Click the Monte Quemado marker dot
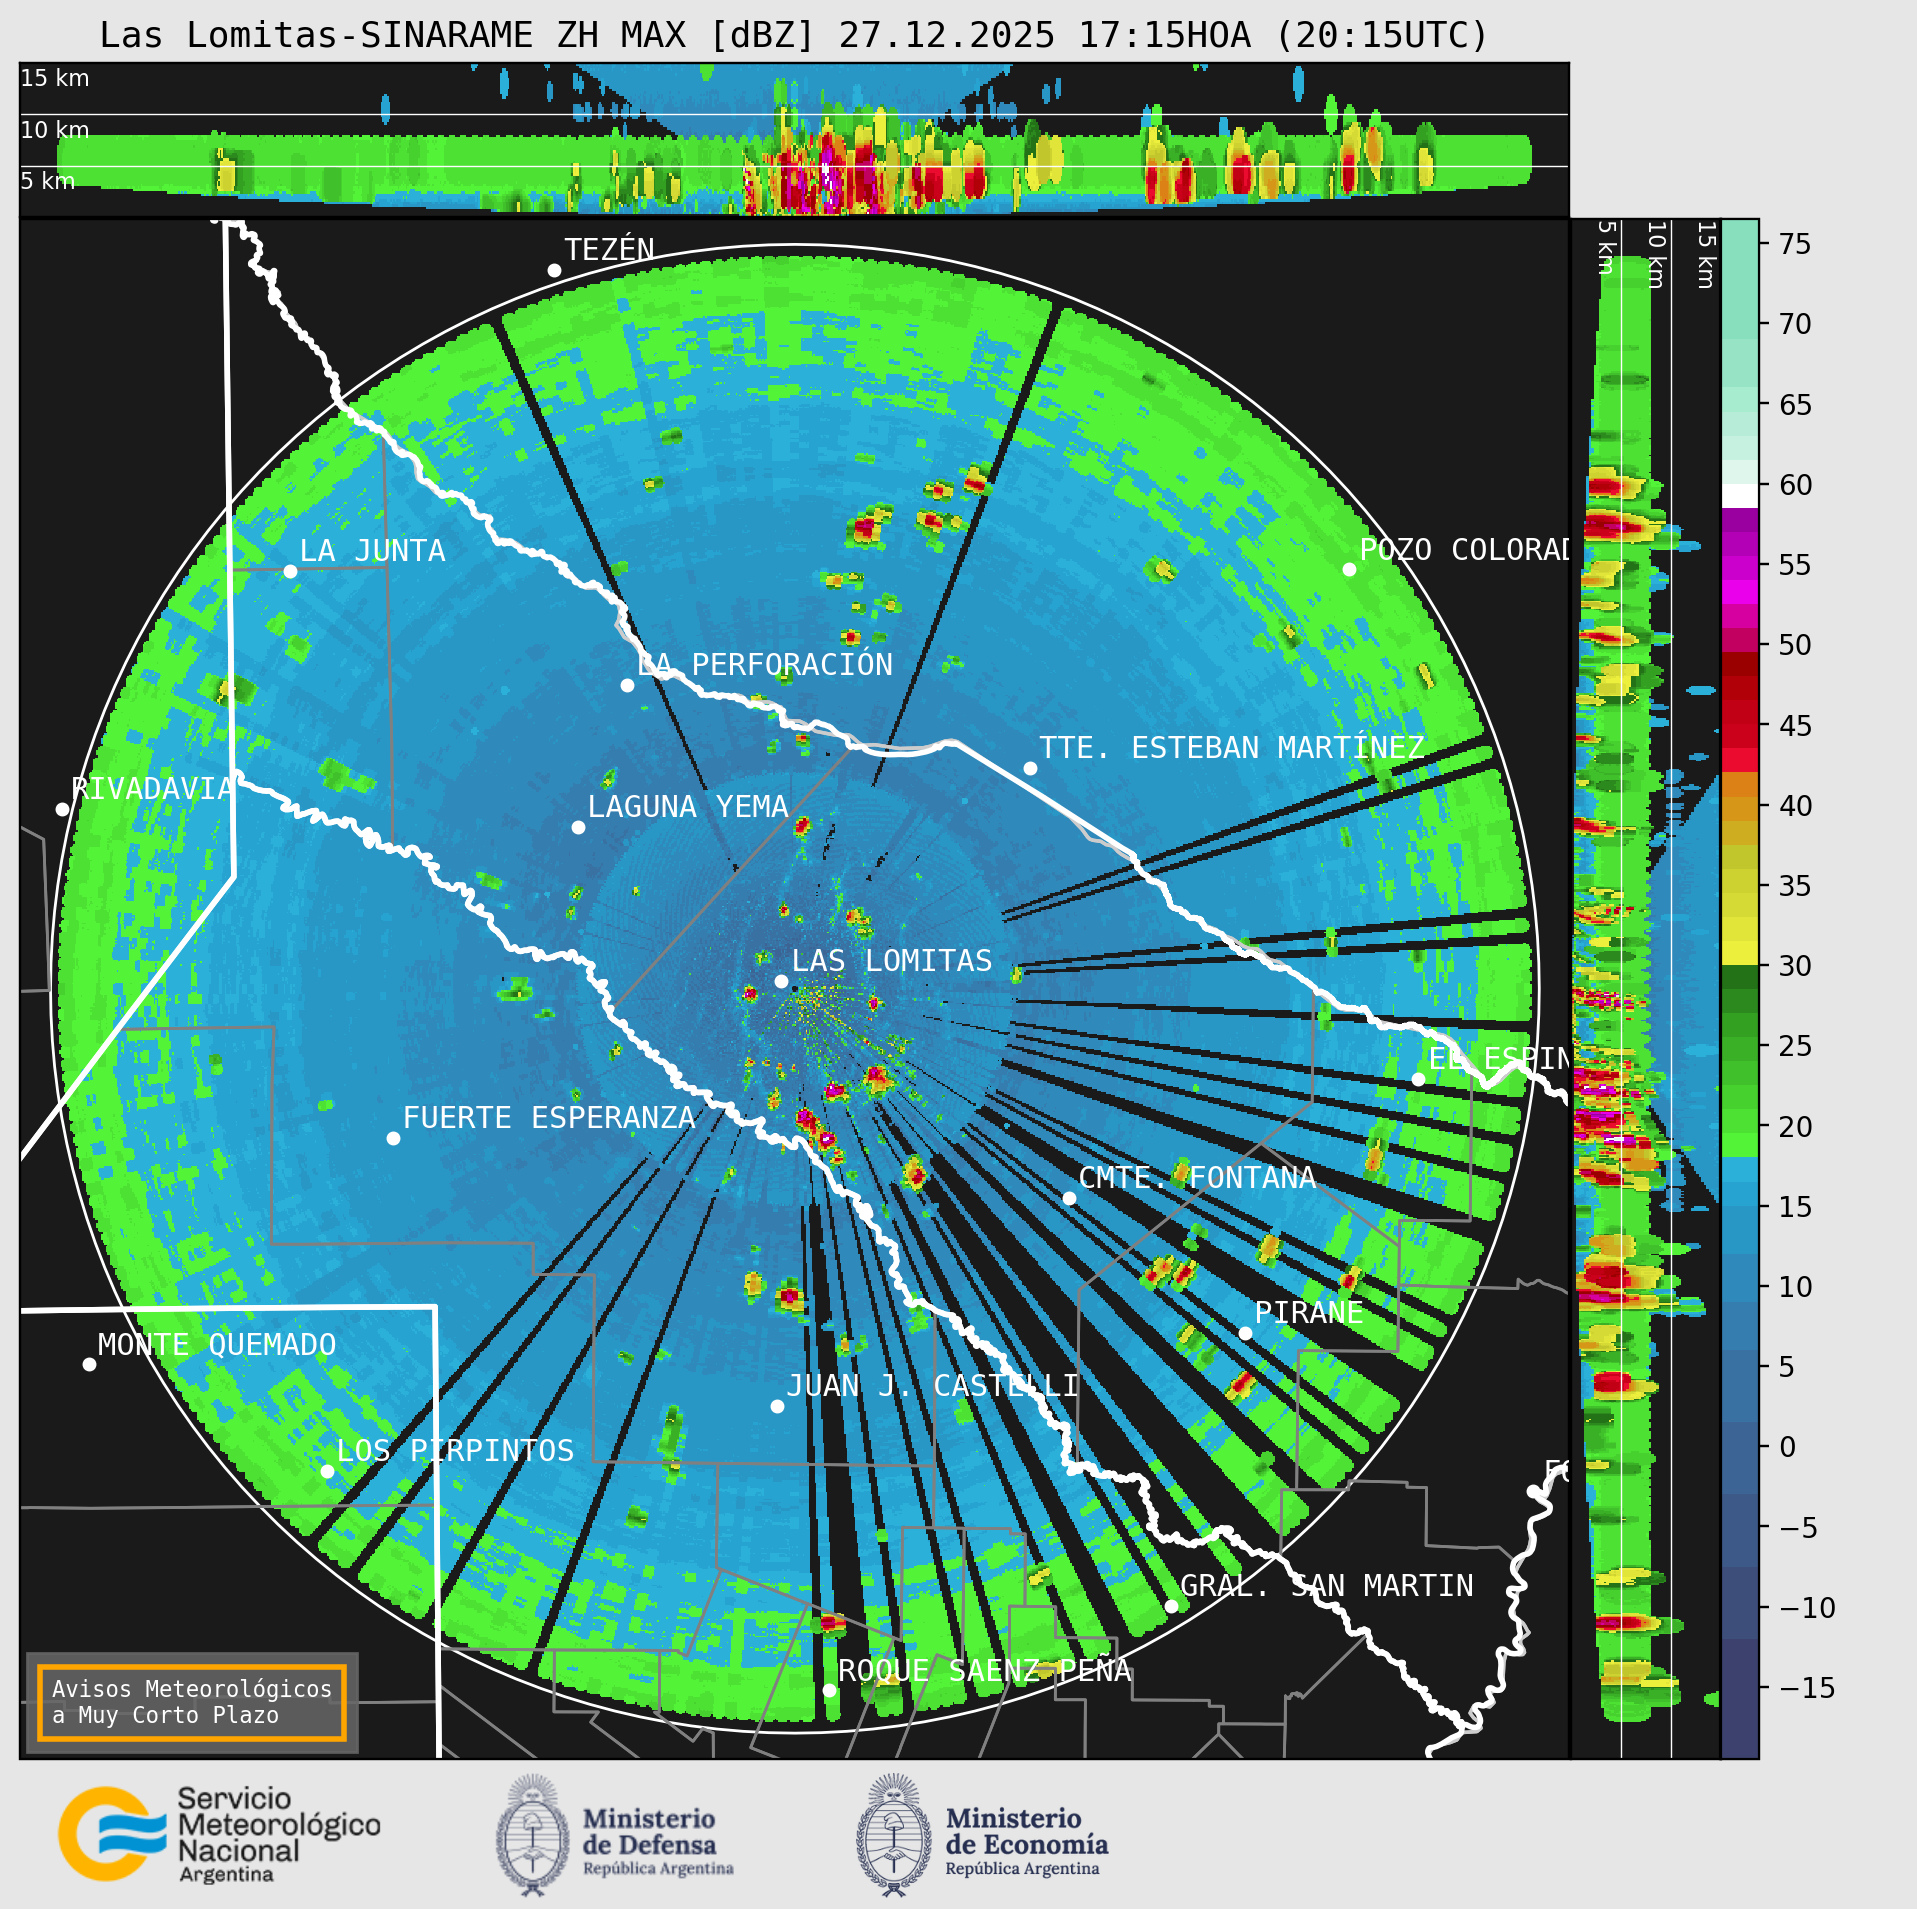Image resolution: width=1917 pixels, height=1909 pixels. pyautogui.click(x=89, y=1364)
